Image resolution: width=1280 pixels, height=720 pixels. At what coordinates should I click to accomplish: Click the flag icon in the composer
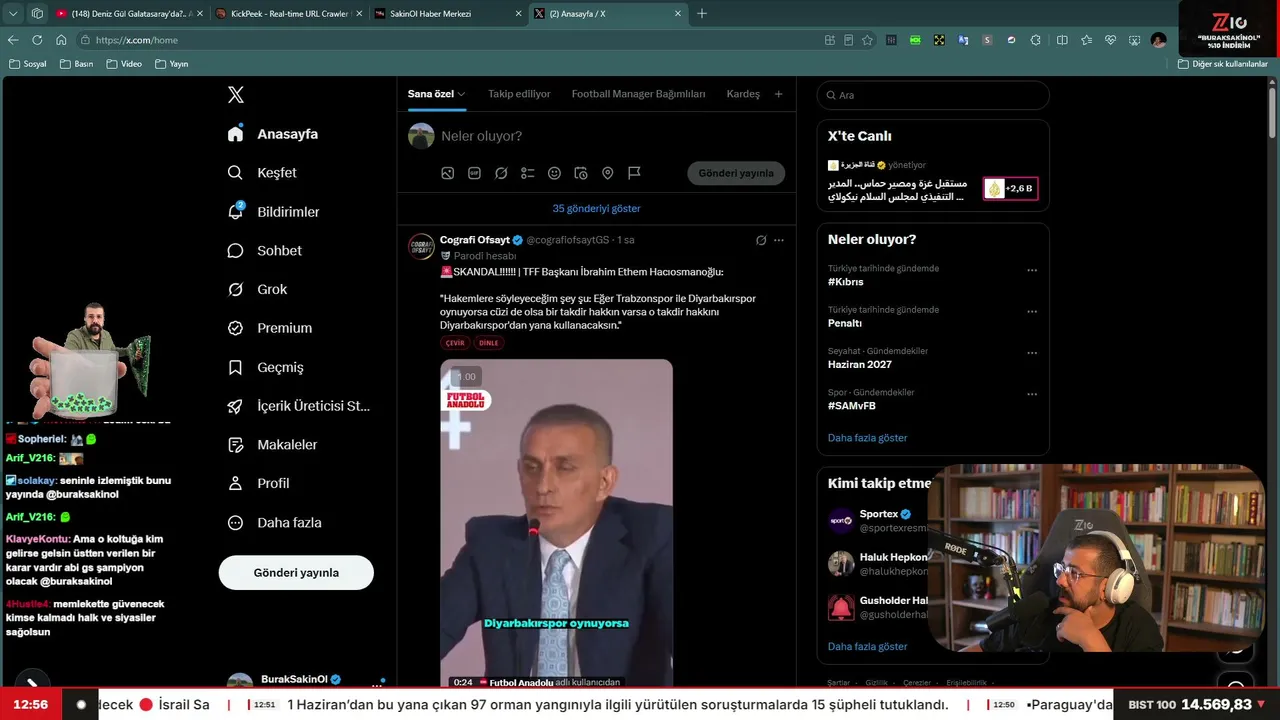634,173
